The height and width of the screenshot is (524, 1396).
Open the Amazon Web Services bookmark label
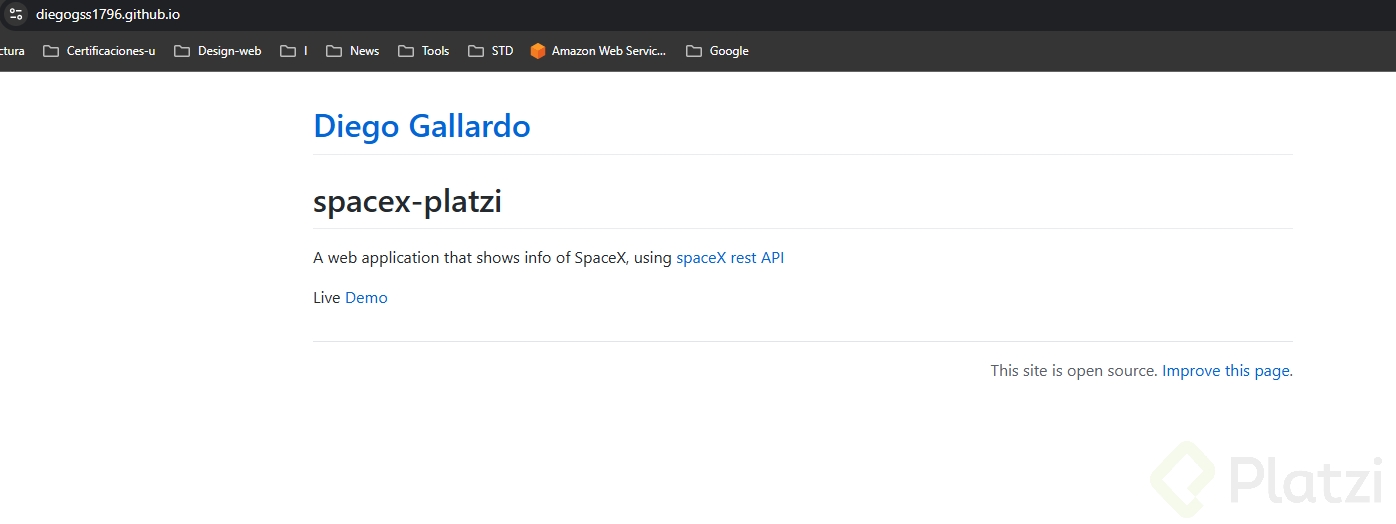click(x=608, y=51)
